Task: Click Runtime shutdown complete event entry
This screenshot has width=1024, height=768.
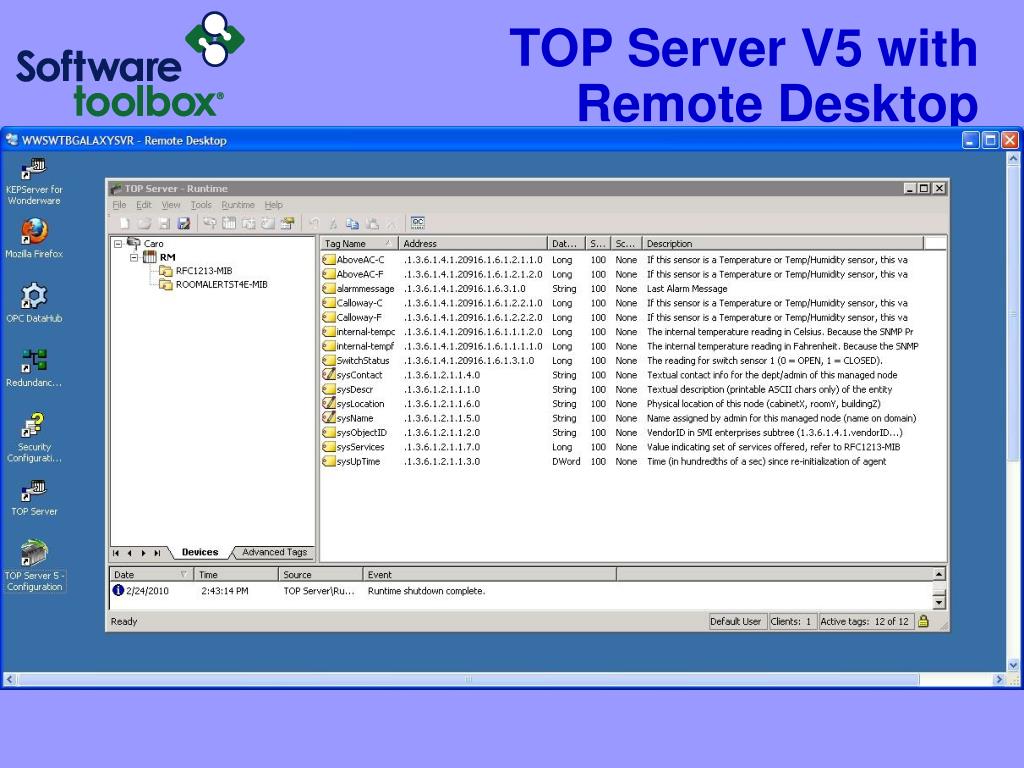Action: point(426,591)
